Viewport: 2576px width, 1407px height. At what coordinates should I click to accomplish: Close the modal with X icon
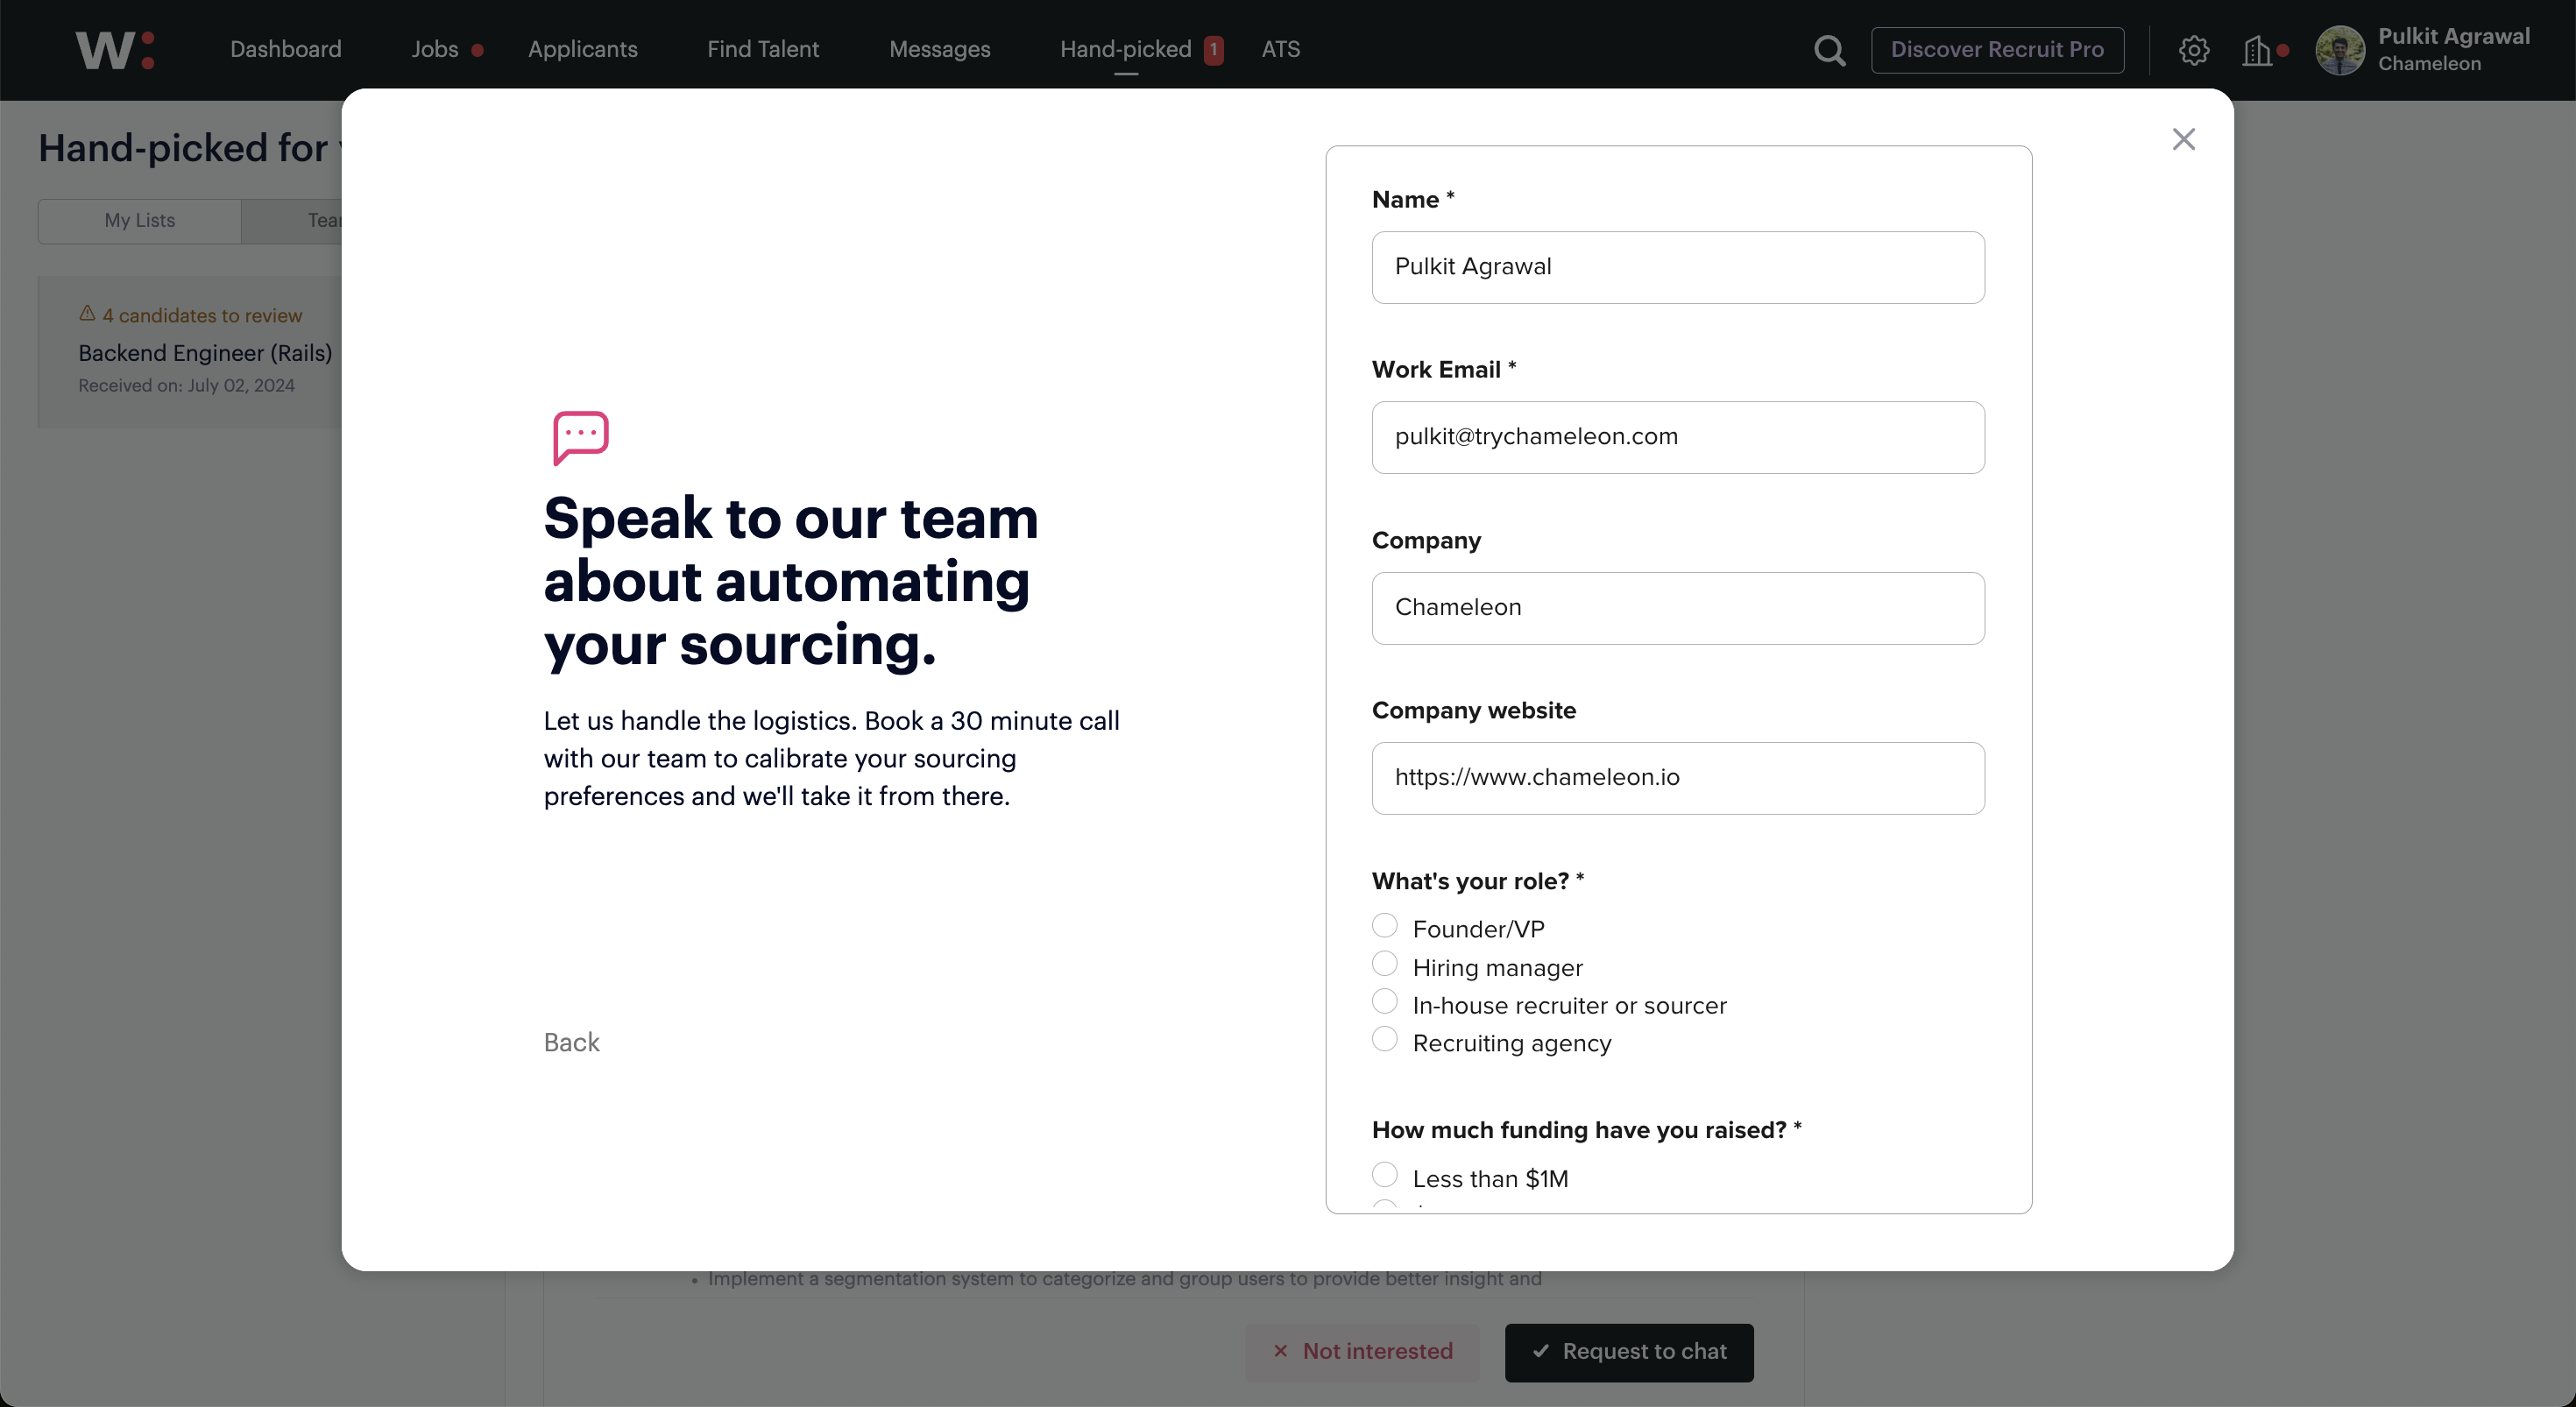click(2184, 139)
